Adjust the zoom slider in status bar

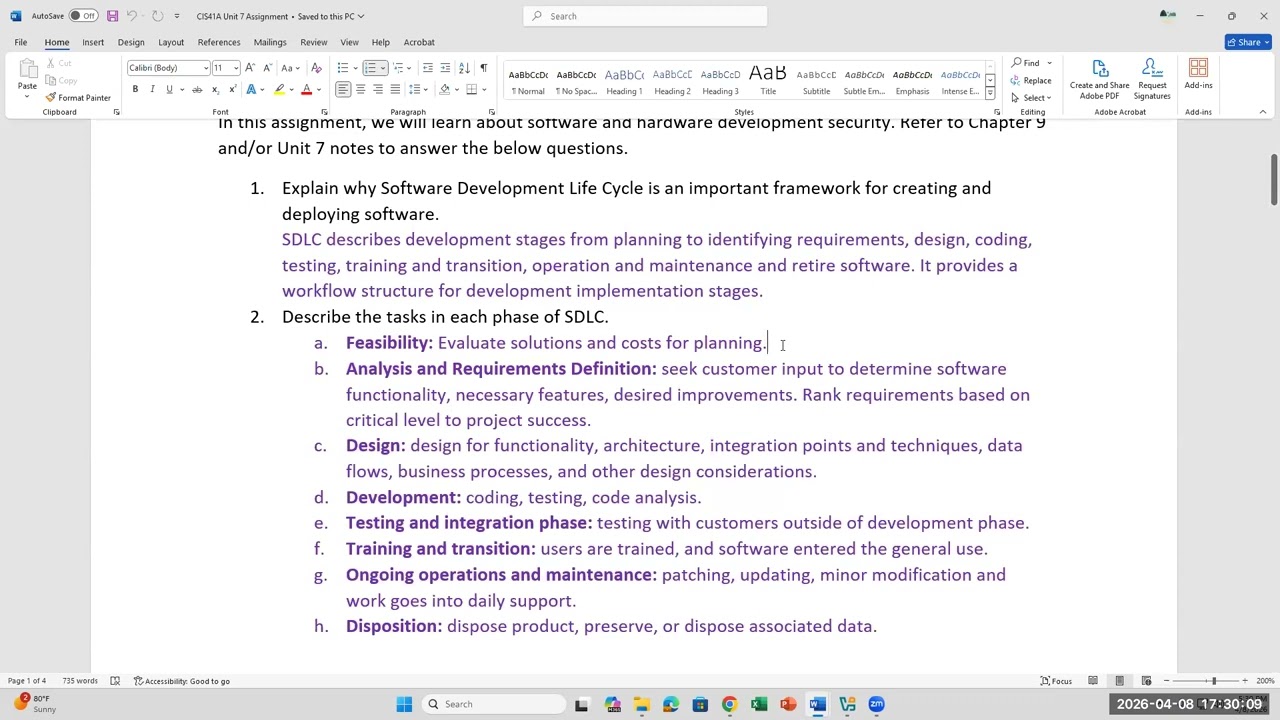pos(1213,681)
